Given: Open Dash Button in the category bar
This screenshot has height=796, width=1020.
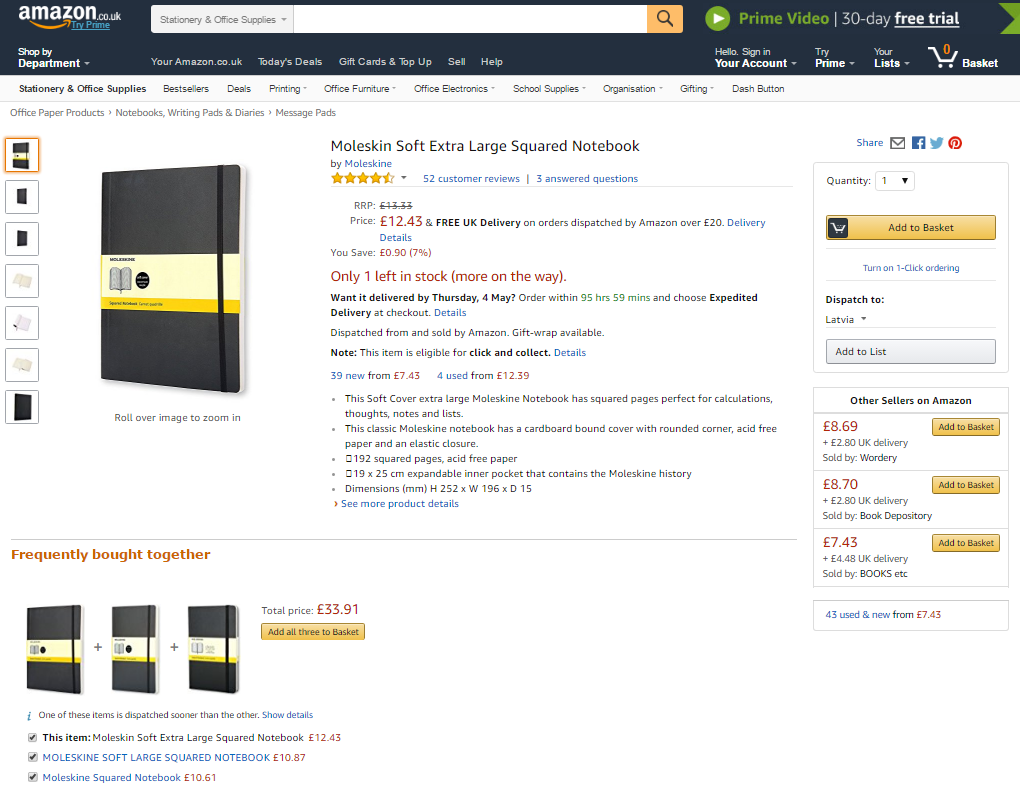Looking at the screenshot, I should pyautogui.click(x=758, y=89).
